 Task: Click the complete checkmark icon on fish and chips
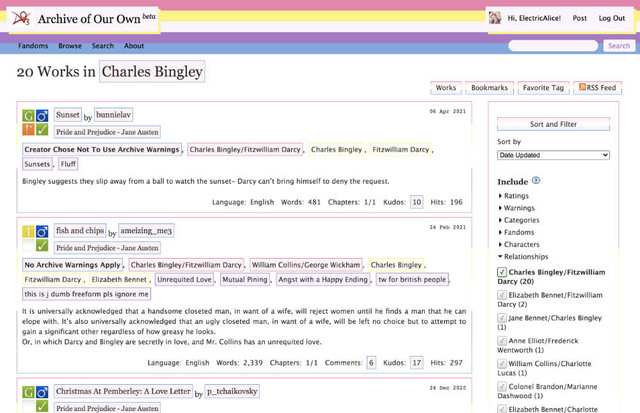point(42,245)
